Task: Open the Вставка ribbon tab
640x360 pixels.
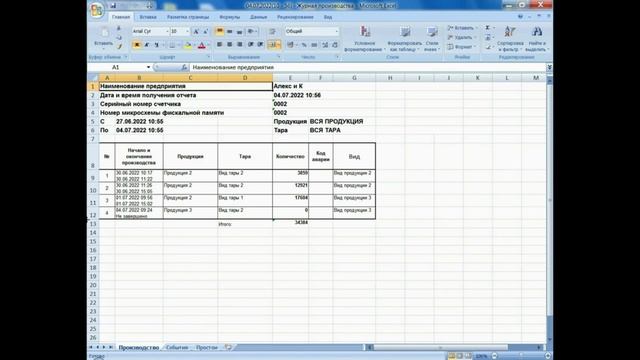Action: point(148,17)
